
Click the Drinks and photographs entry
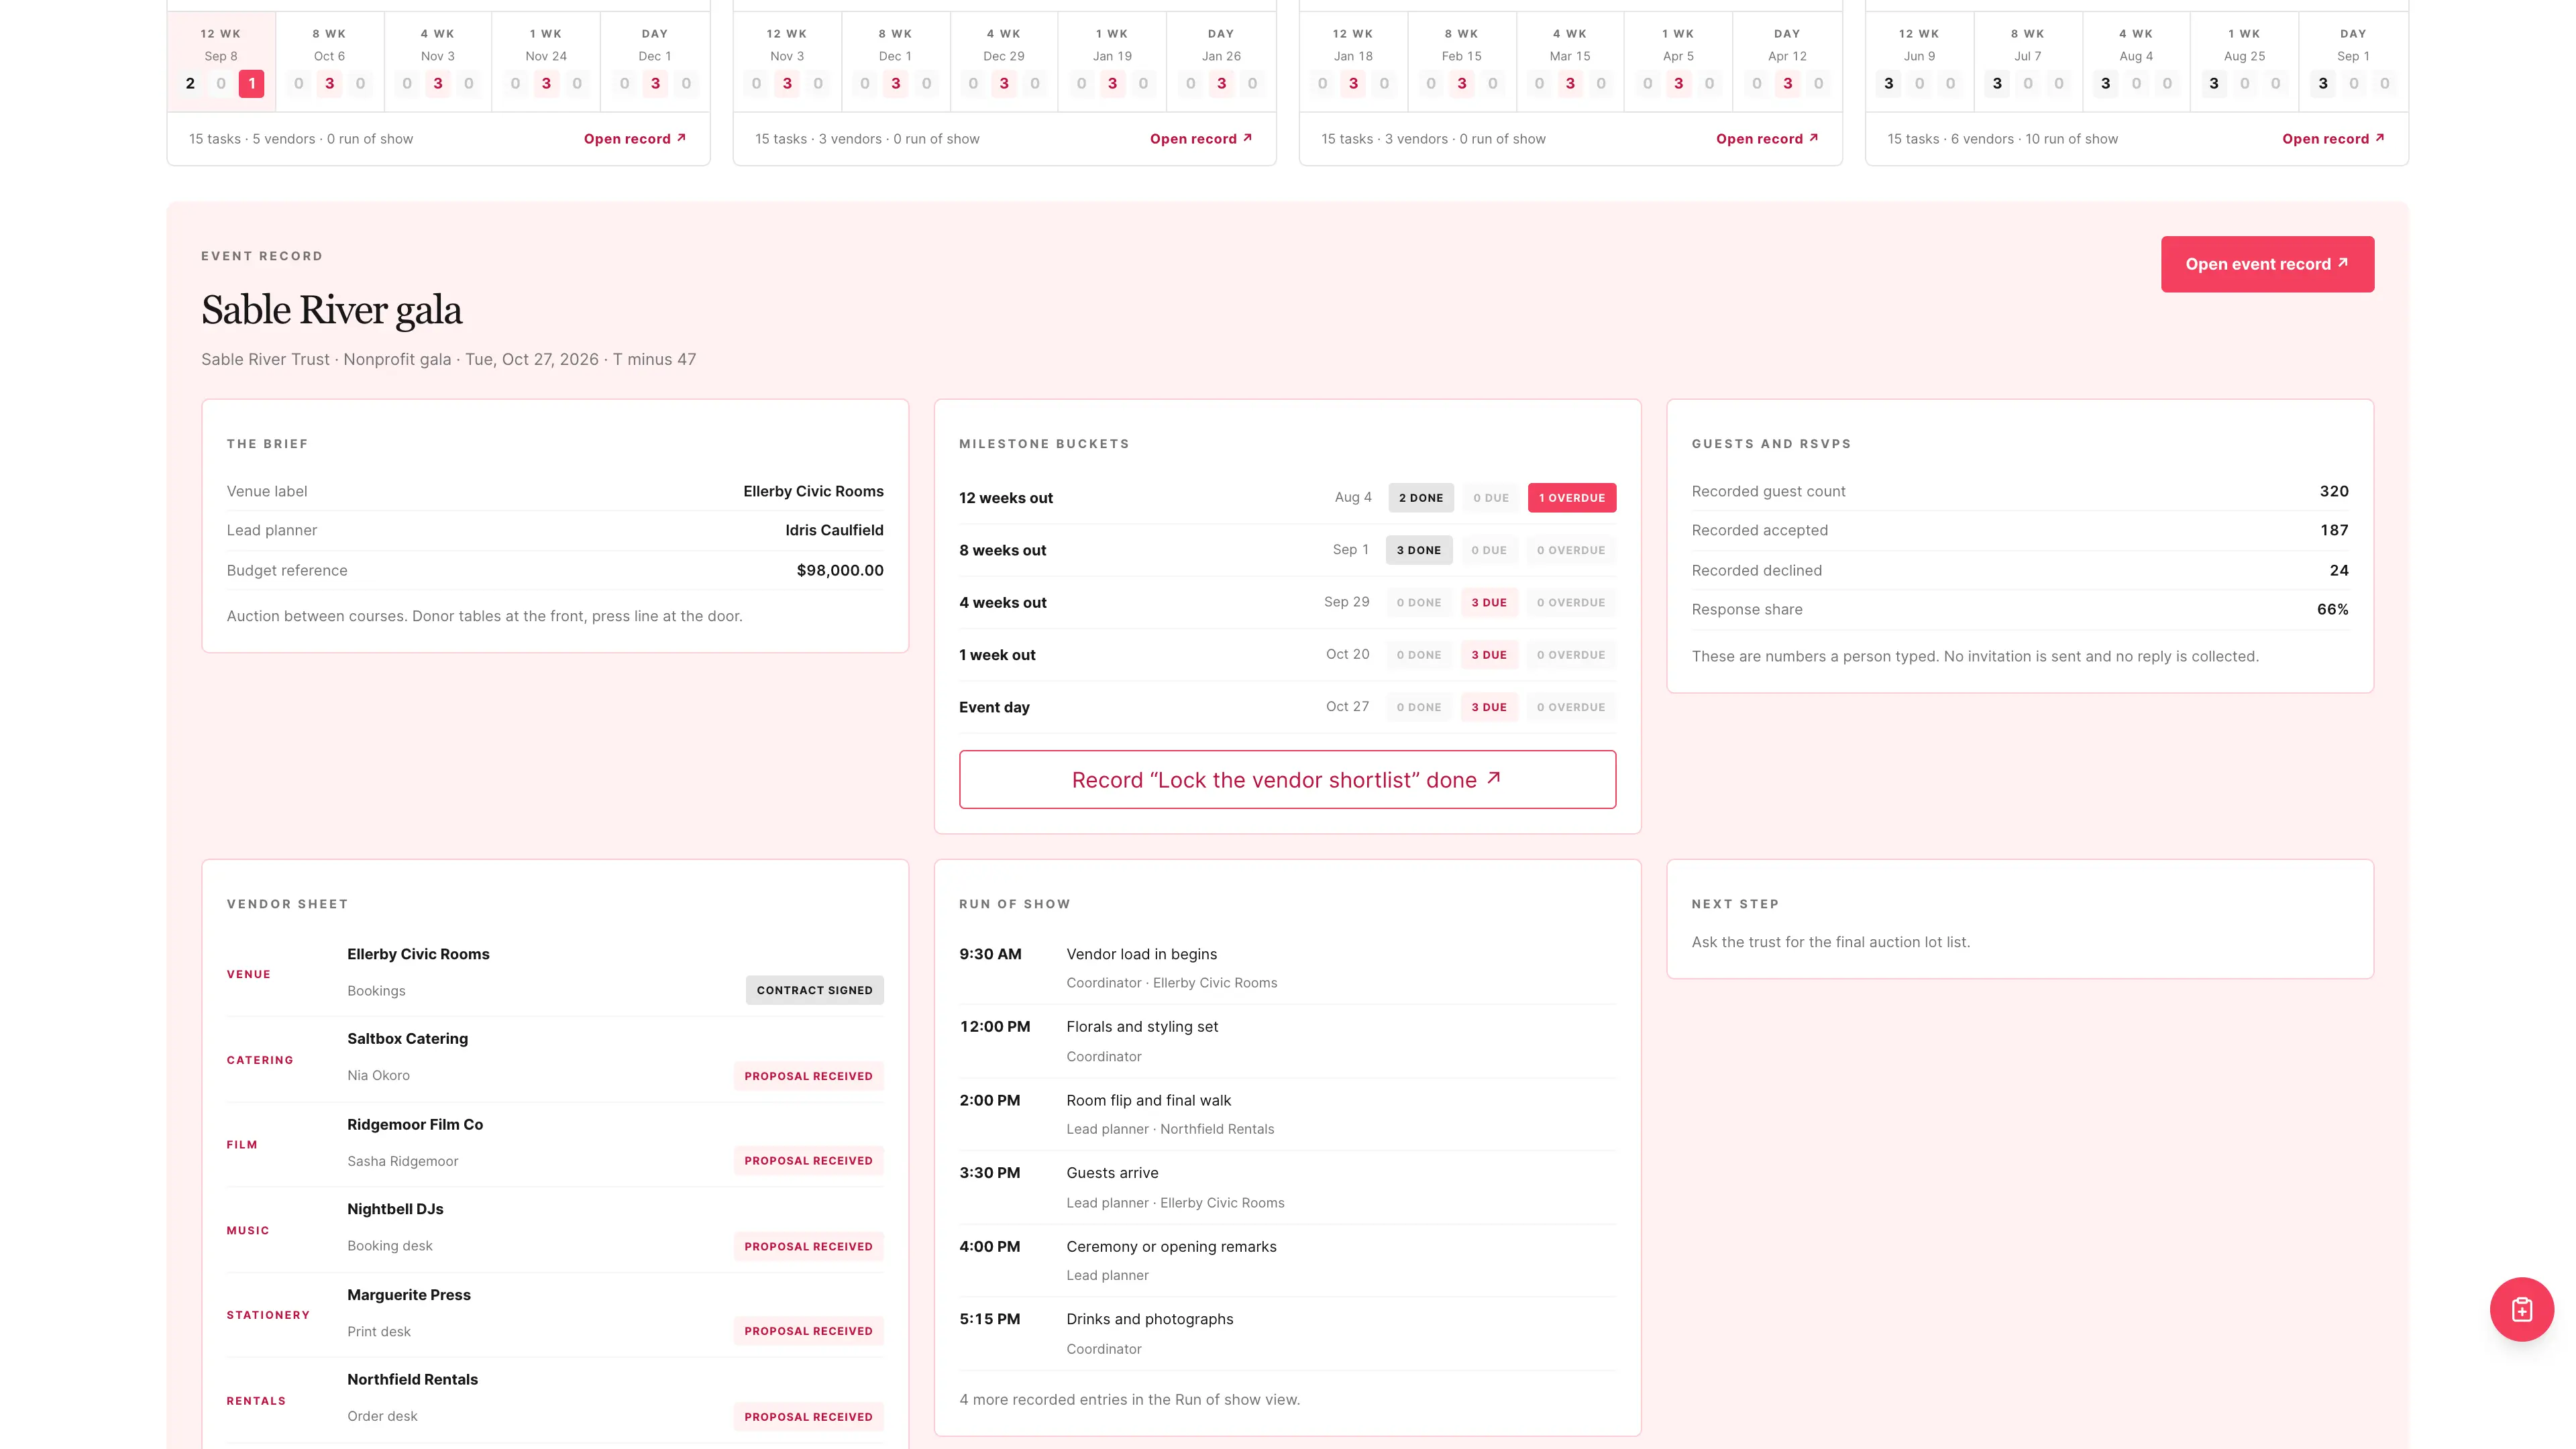(1287, 1333)
